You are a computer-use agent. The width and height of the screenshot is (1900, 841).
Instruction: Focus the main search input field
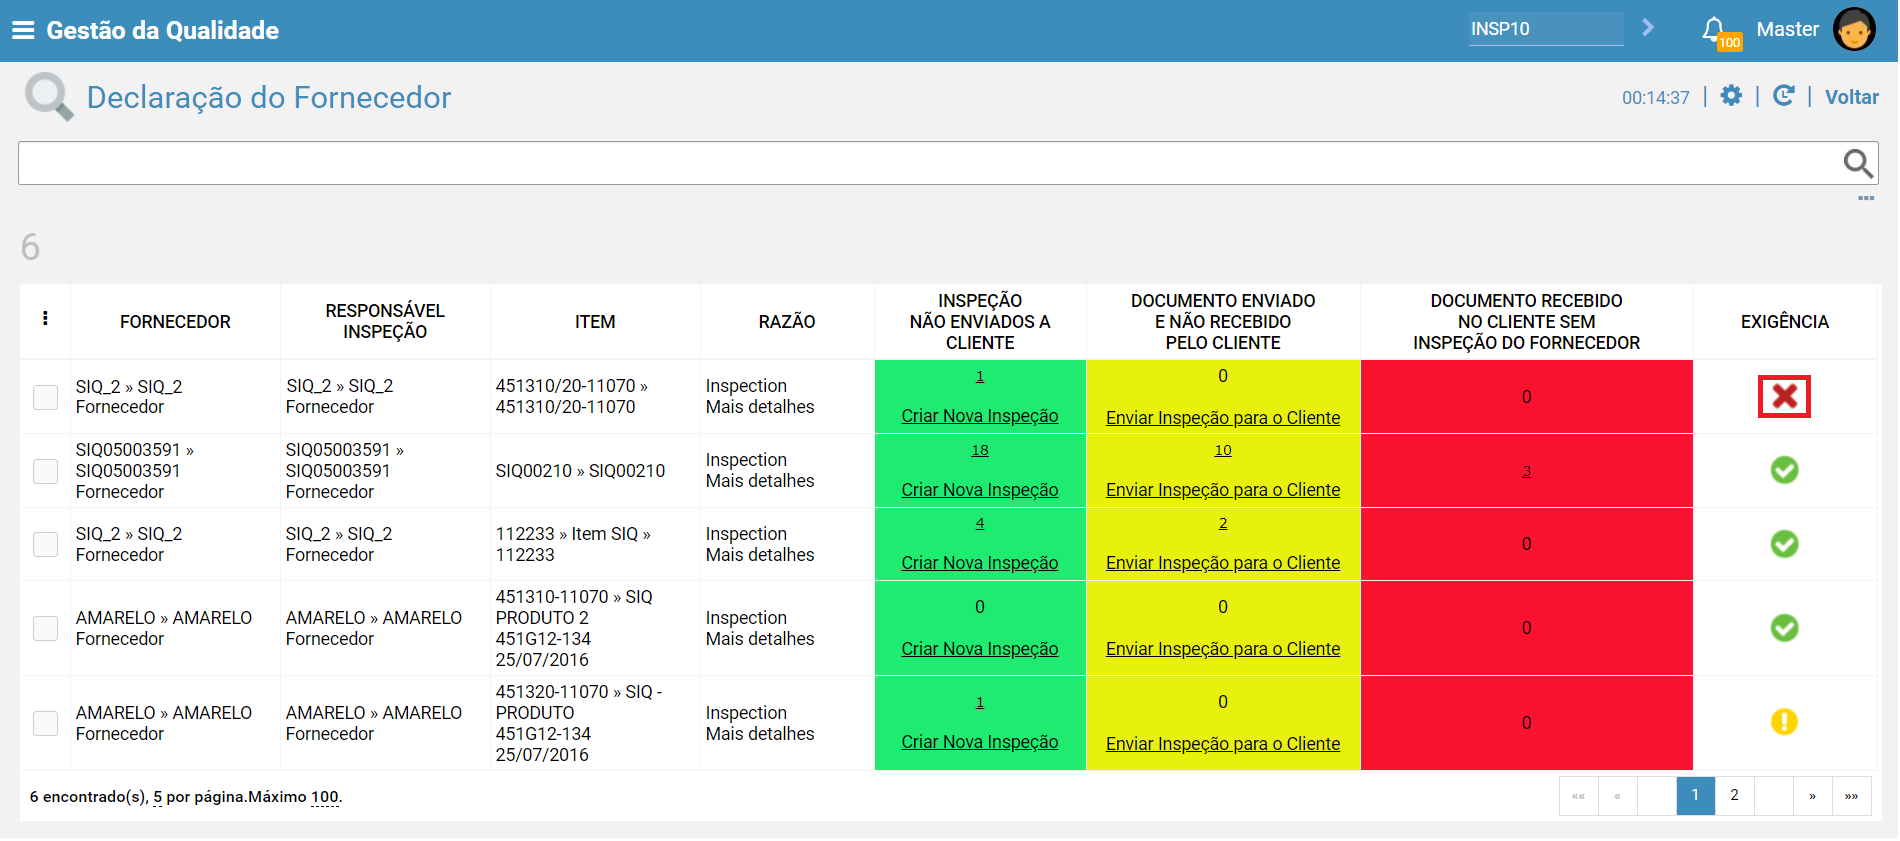click(x=930, y=163)
